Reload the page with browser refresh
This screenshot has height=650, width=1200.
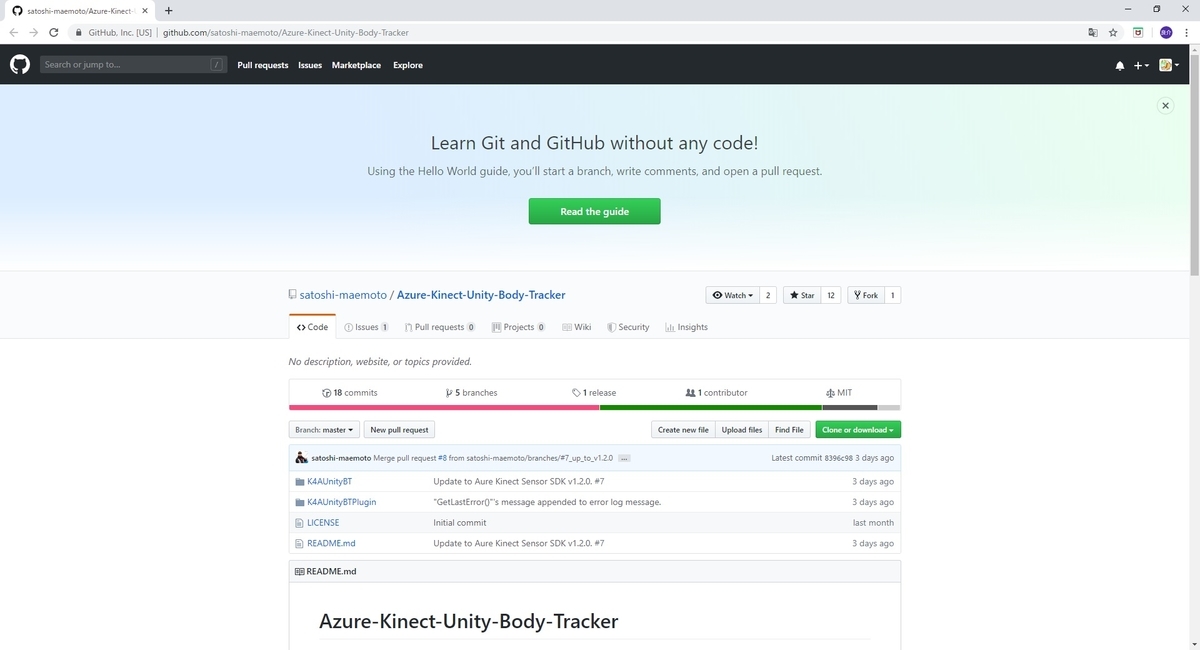(x=53, y=32)
